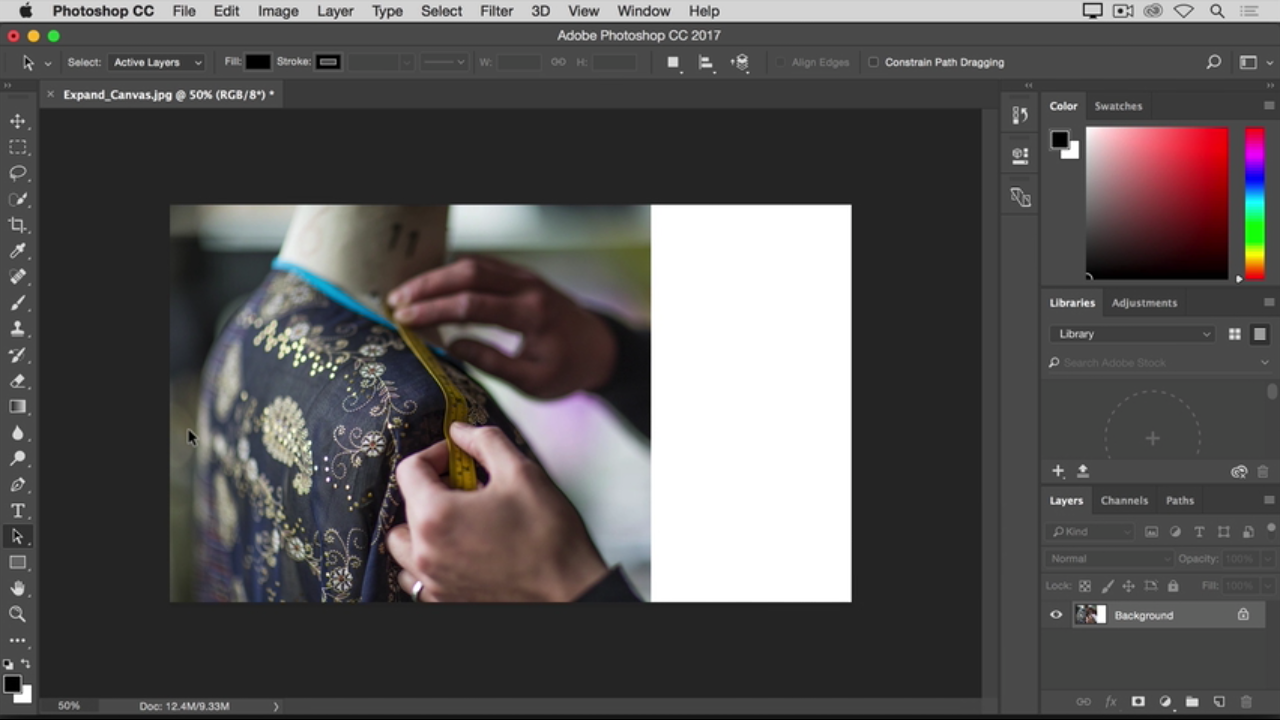Select the Move tool
1280x720 pixels.
pyautogui.click(x=18, y=121)
